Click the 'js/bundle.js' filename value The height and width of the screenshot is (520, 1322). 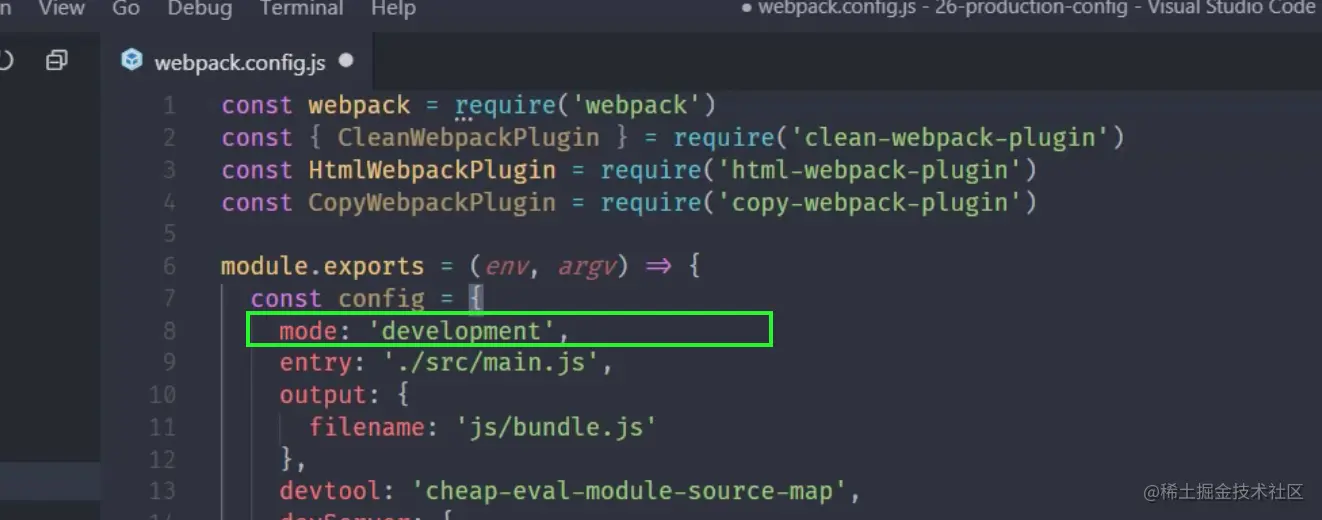pos(556,428)
